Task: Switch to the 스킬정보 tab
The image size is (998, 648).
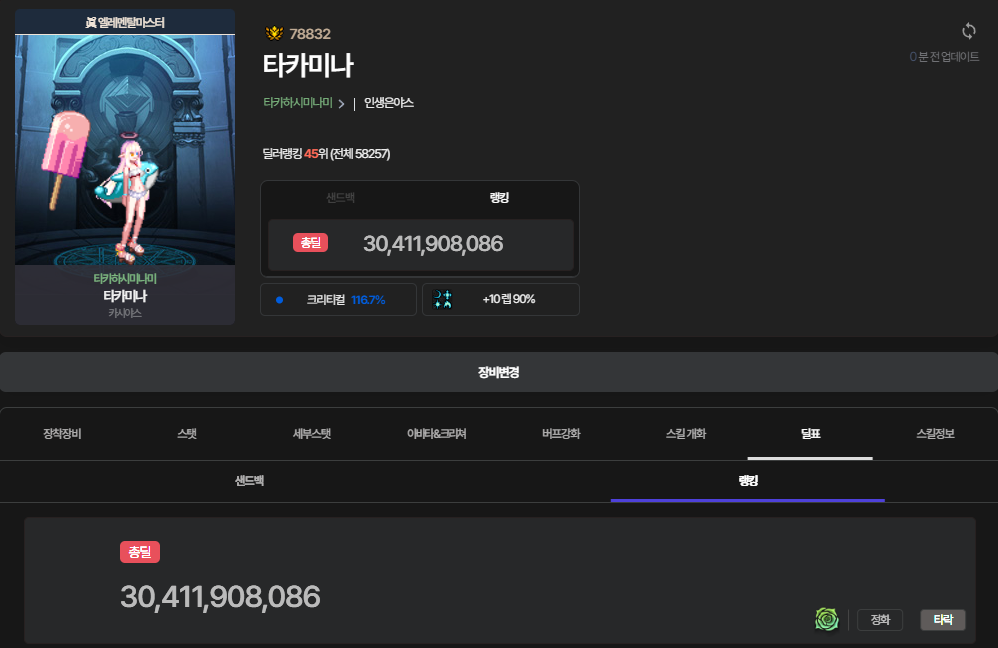Action: coord(935,434)
